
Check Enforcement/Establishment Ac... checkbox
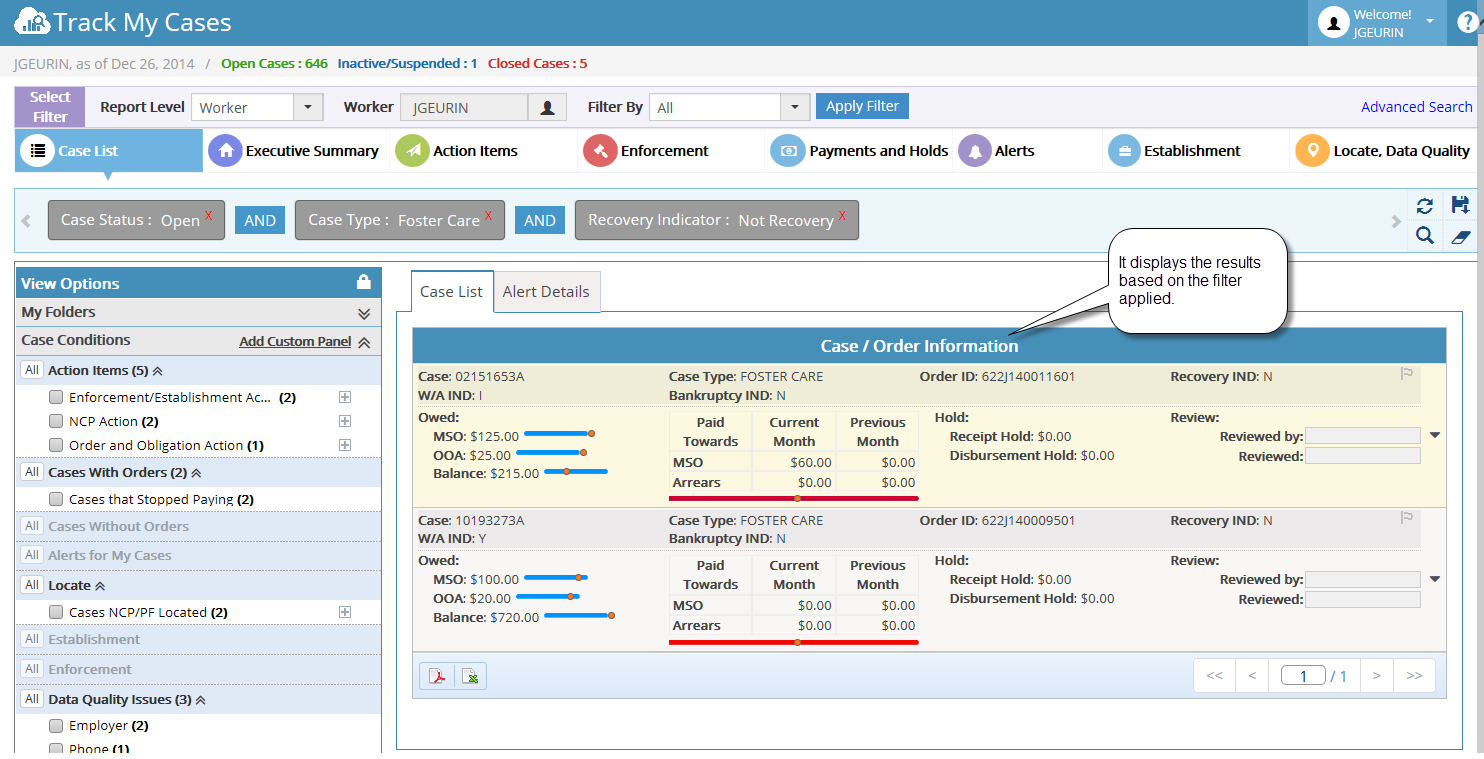pyautogui.click(x=56, y=397)
